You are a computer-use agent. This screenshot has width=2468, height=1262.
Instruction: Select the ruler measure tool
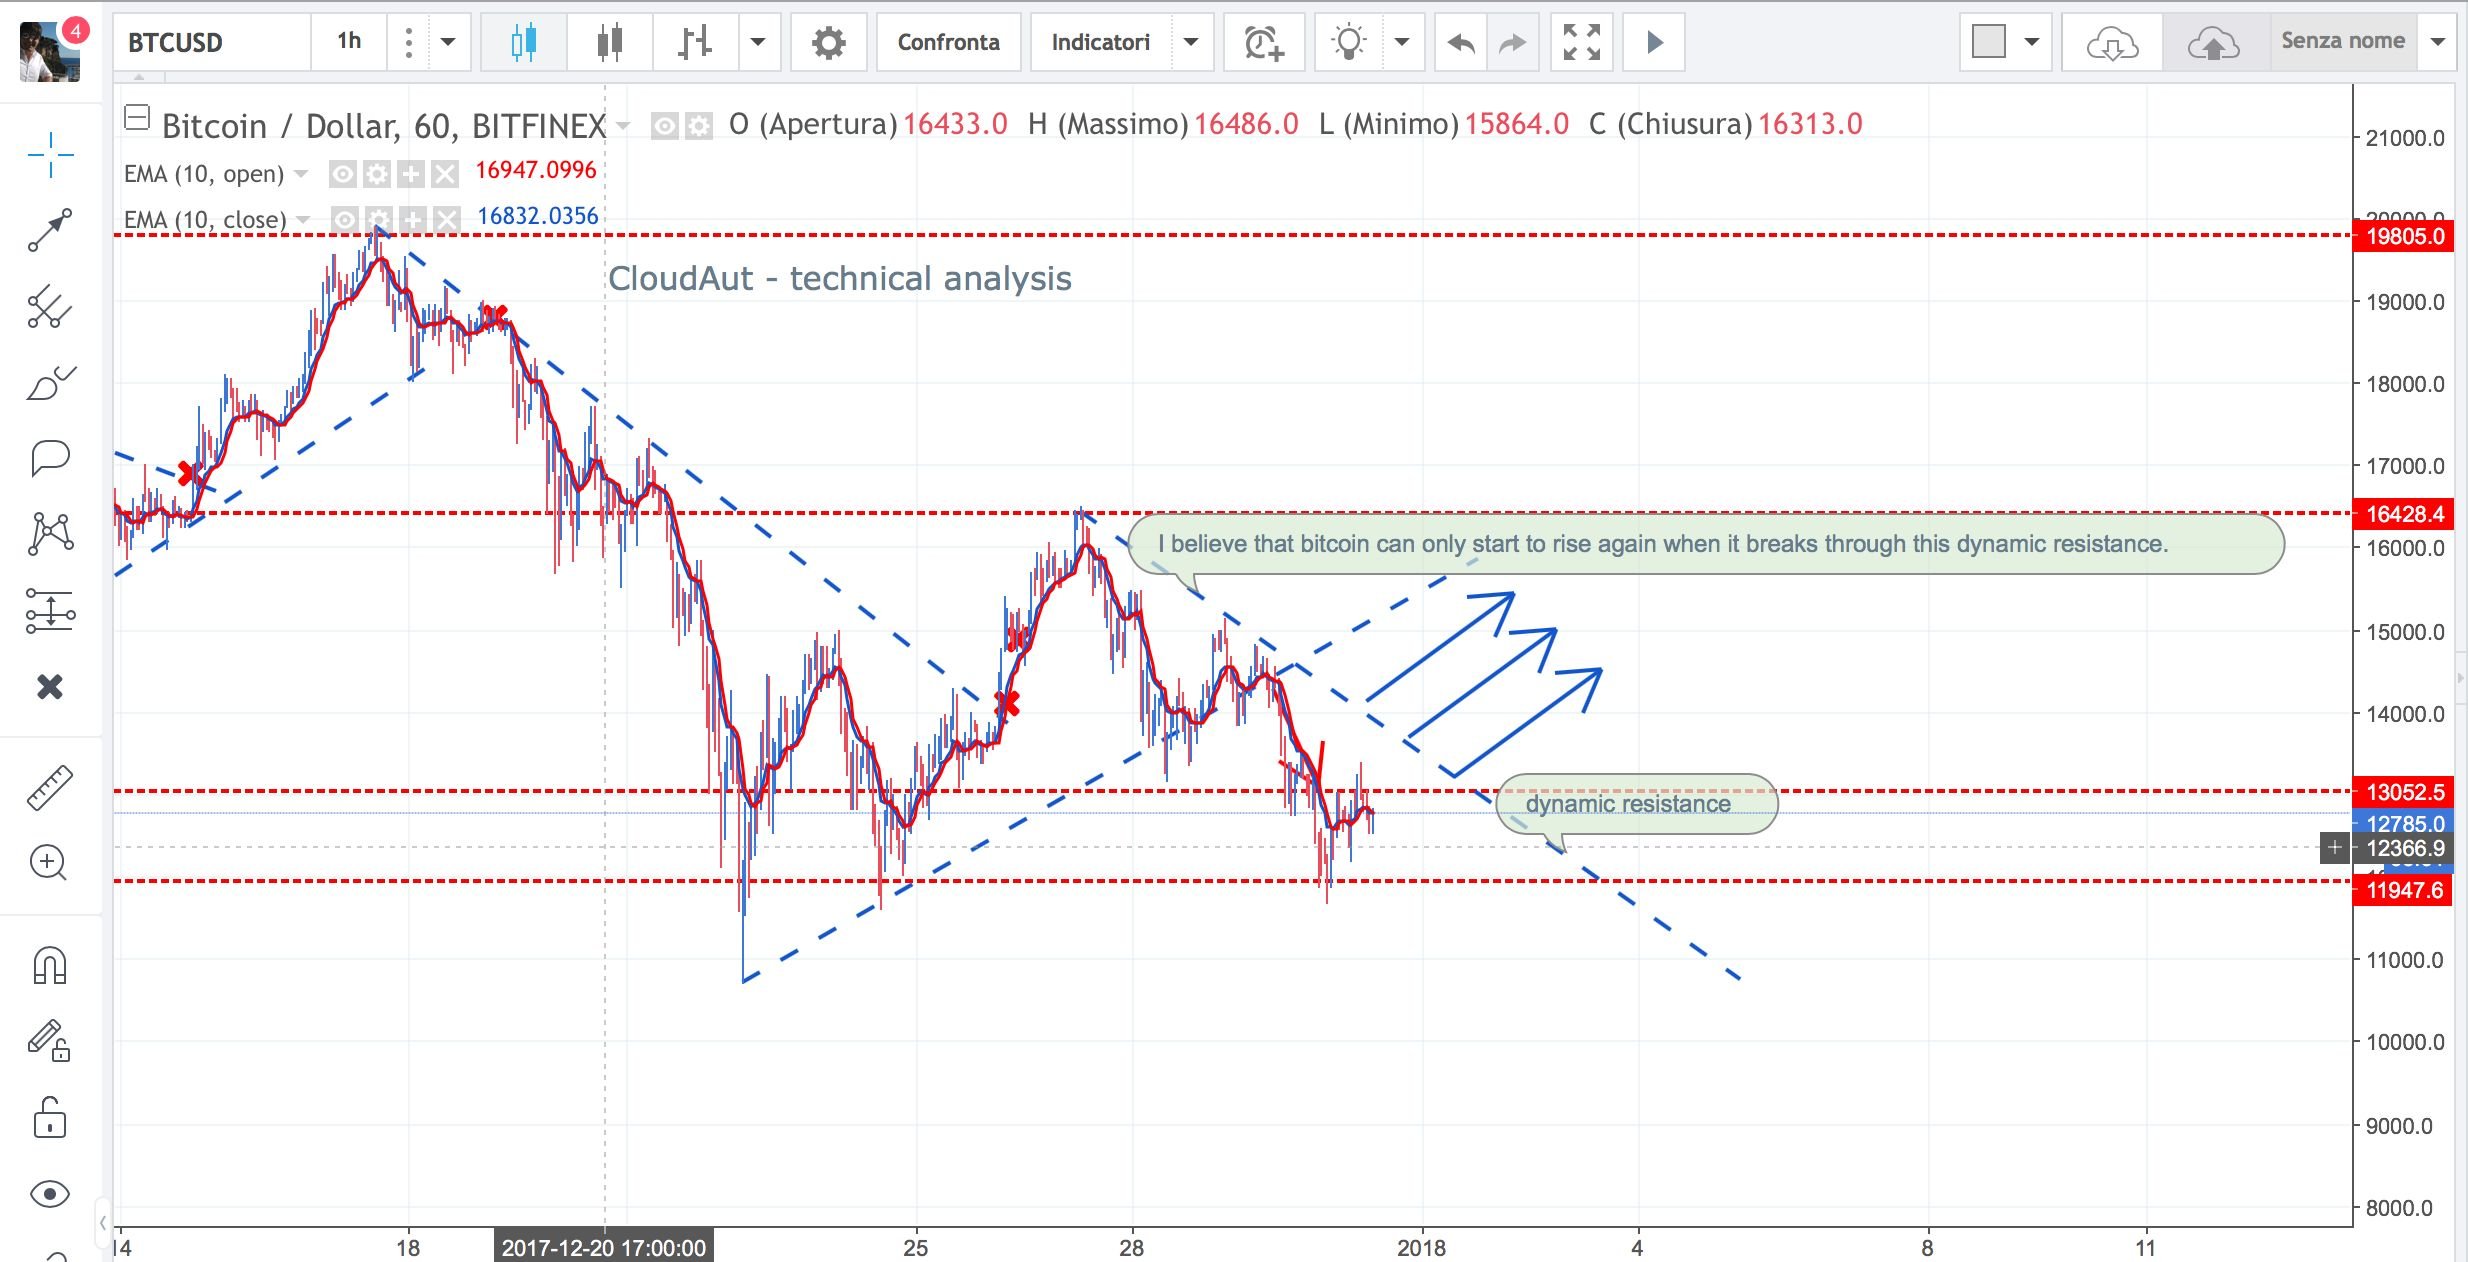[x=50, y=787]
